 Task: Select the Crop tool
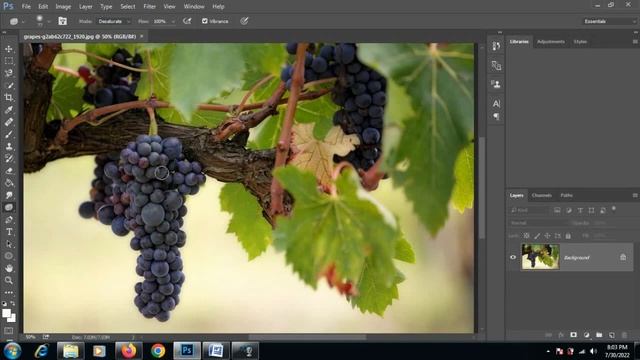click(9, 98)
